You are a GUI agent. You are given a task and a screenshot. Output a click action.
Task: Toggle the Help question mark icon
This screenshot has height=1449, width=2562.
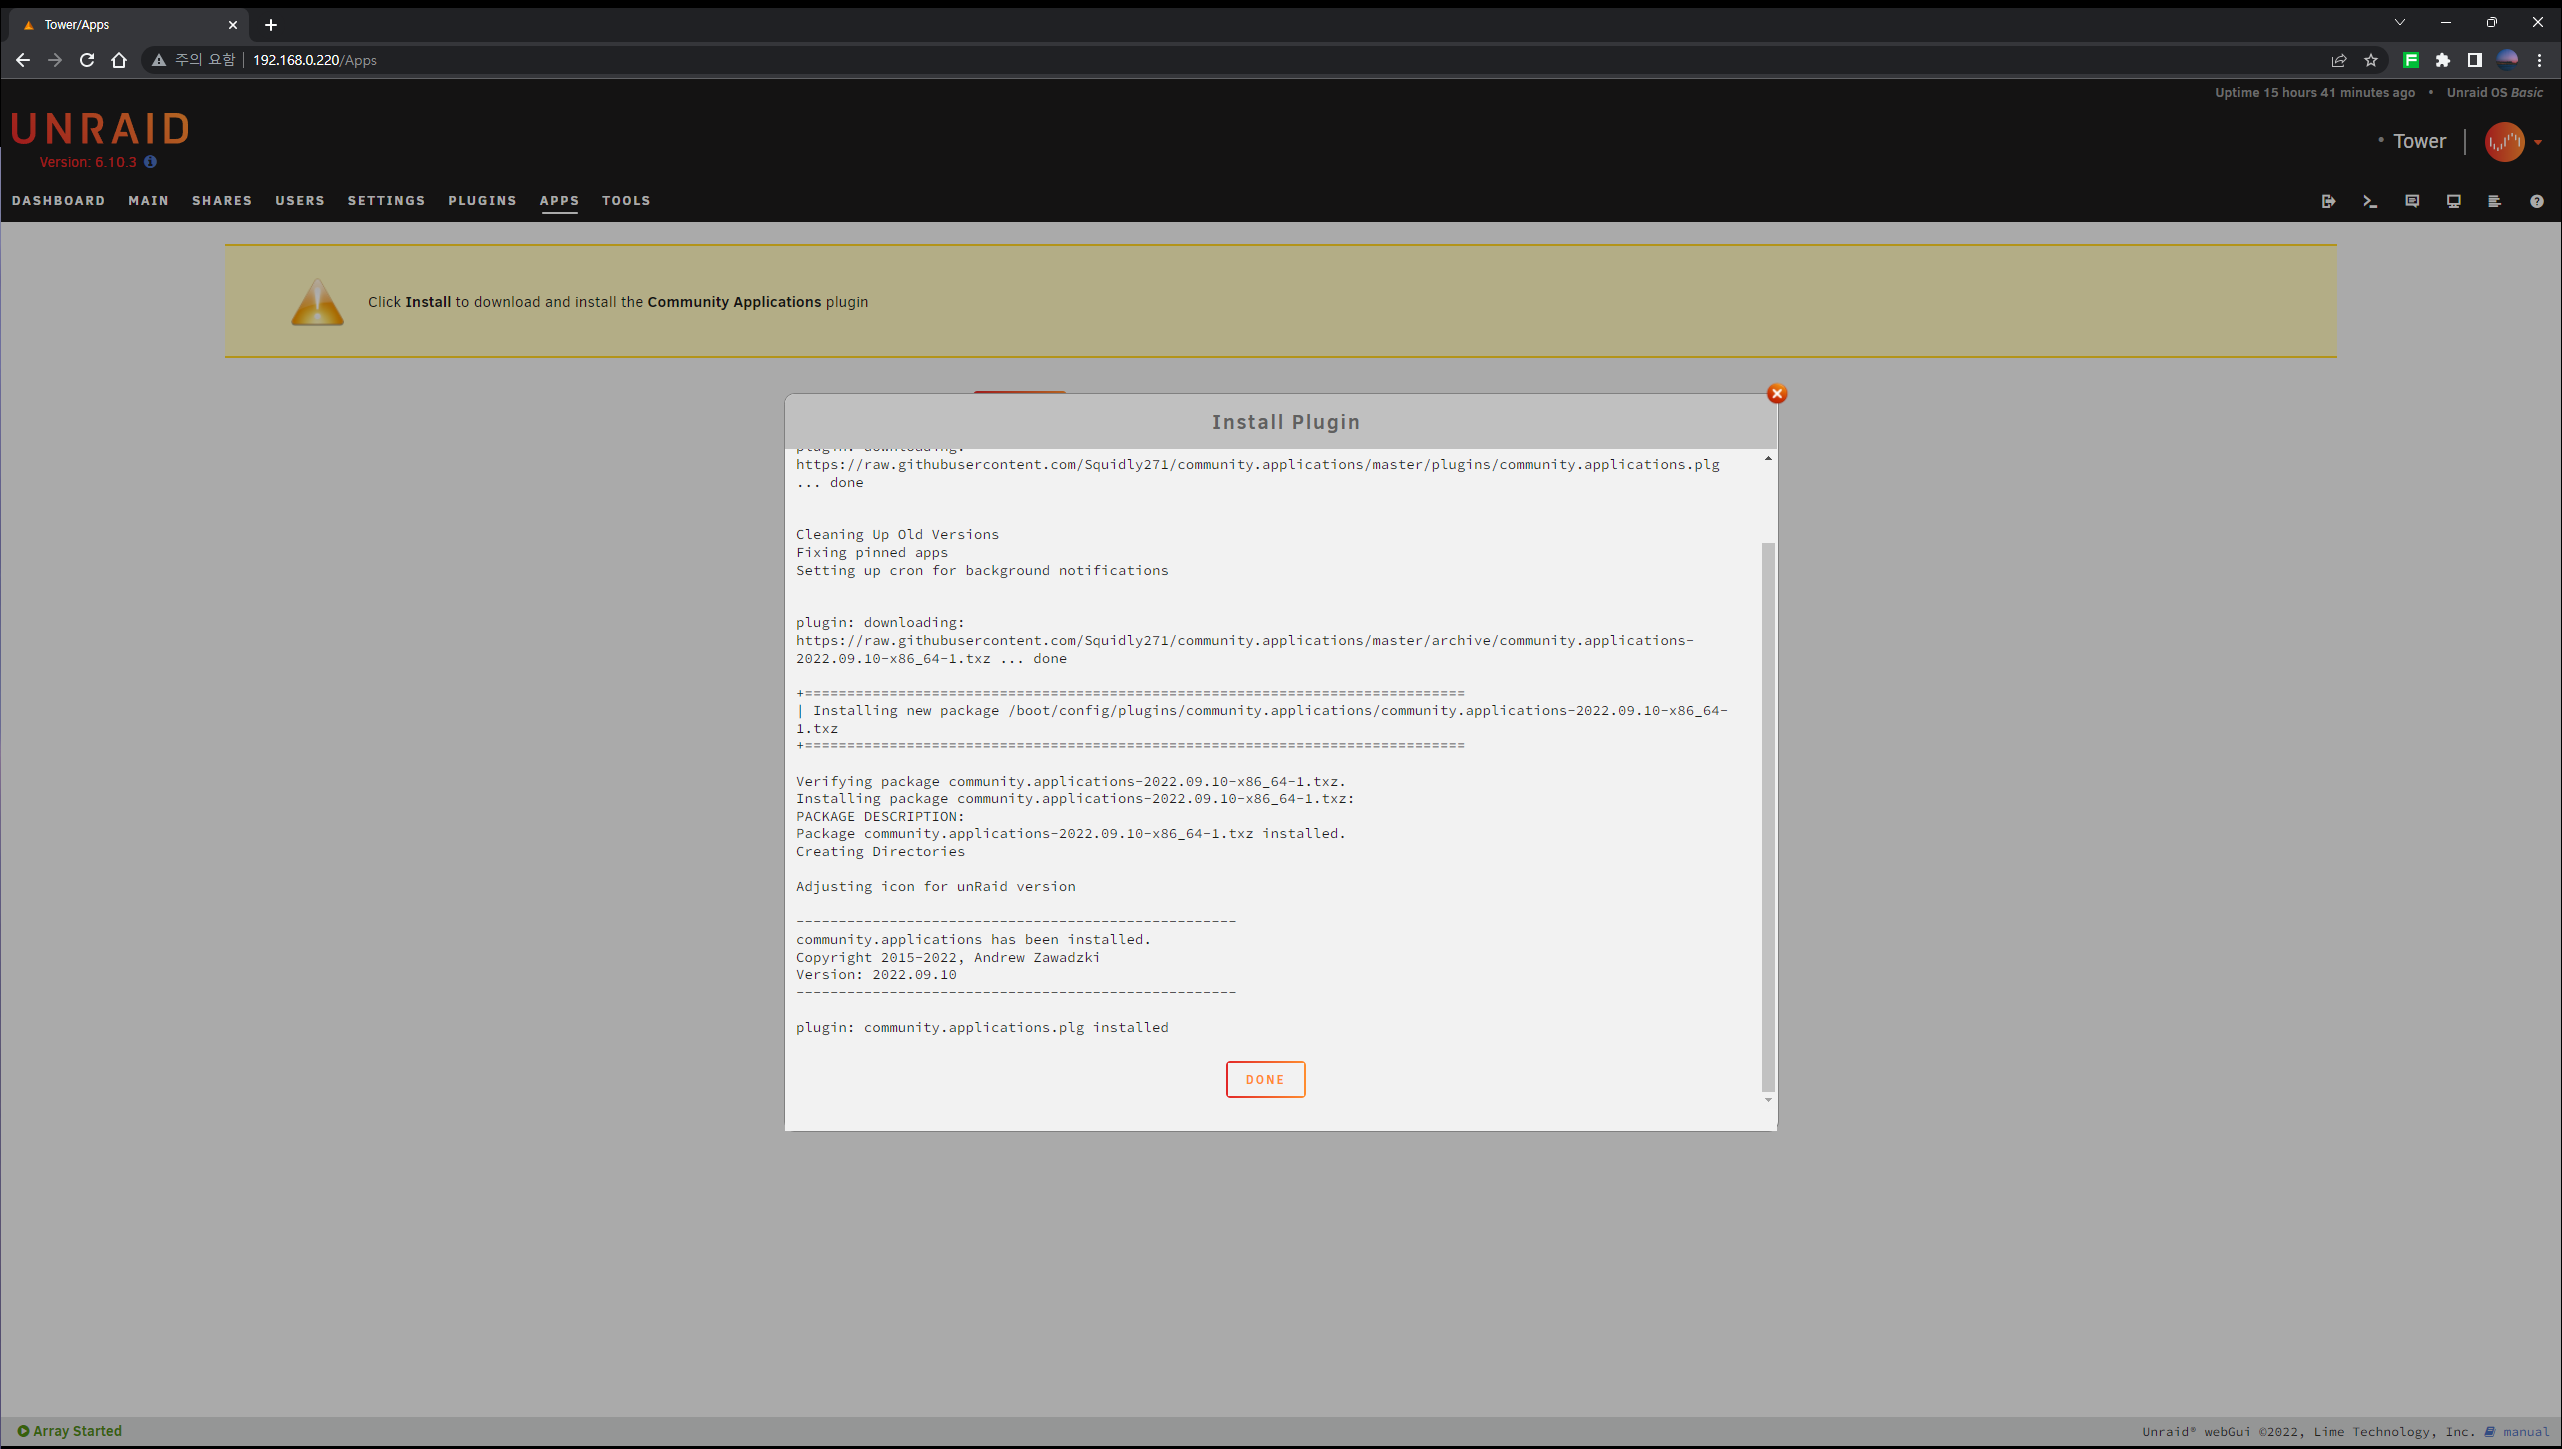[2536, 201]
